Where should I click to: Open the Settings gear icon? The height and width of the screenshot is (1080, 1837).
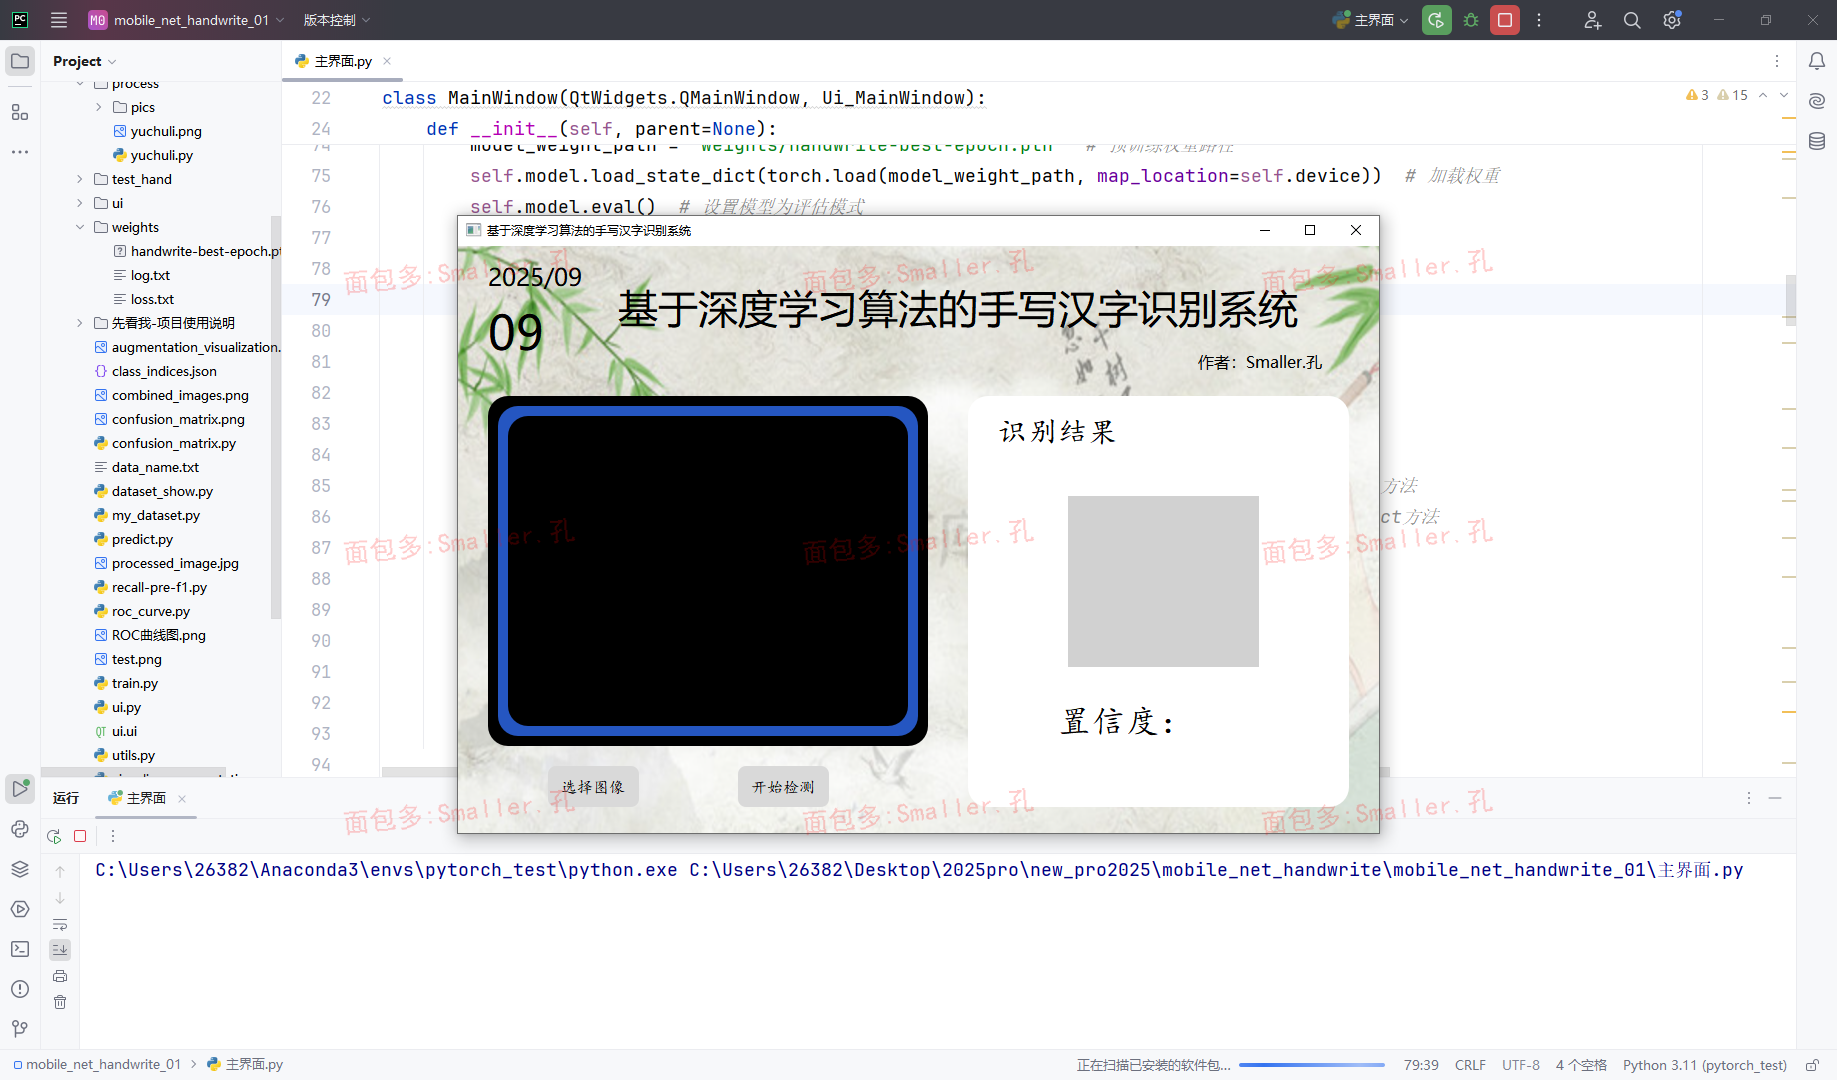coord(1671,20)
